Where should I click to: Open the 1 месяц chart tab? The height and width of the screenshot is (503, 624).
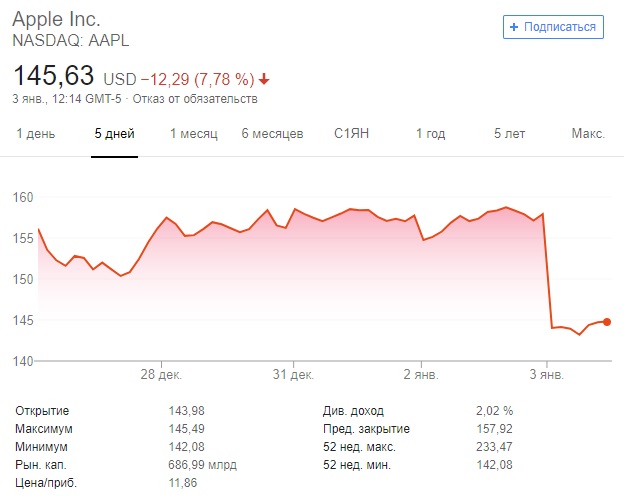coord(193,134)
